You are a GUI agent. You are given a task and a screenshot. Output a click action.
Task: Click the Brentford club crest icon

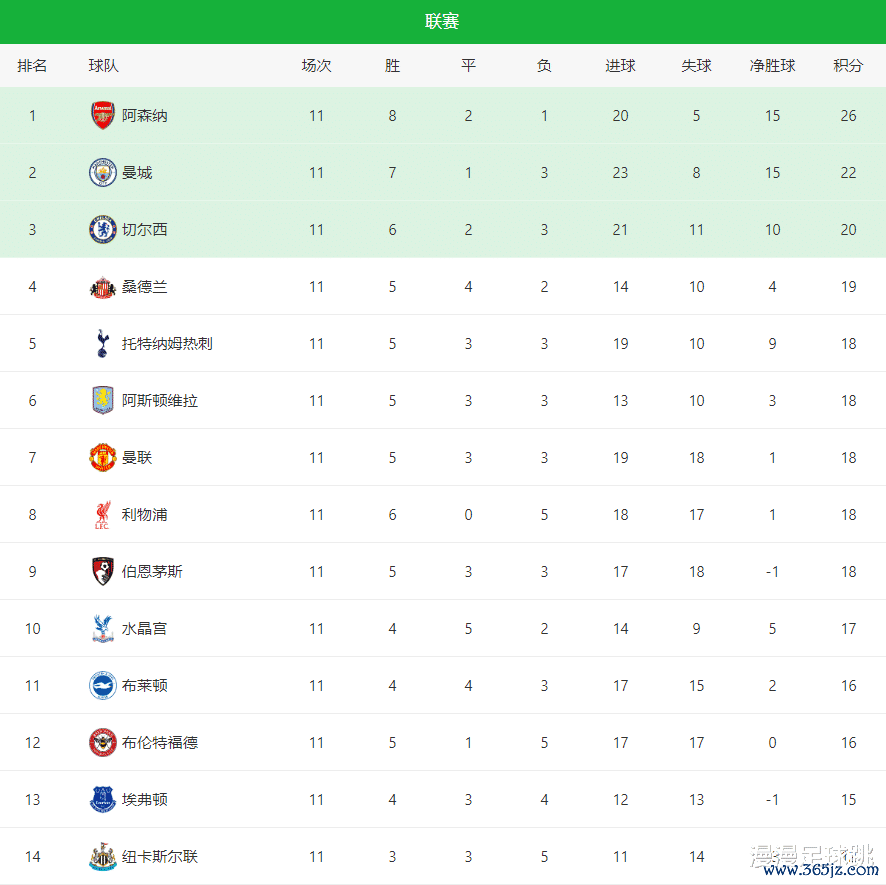click(x=103, y=743)
